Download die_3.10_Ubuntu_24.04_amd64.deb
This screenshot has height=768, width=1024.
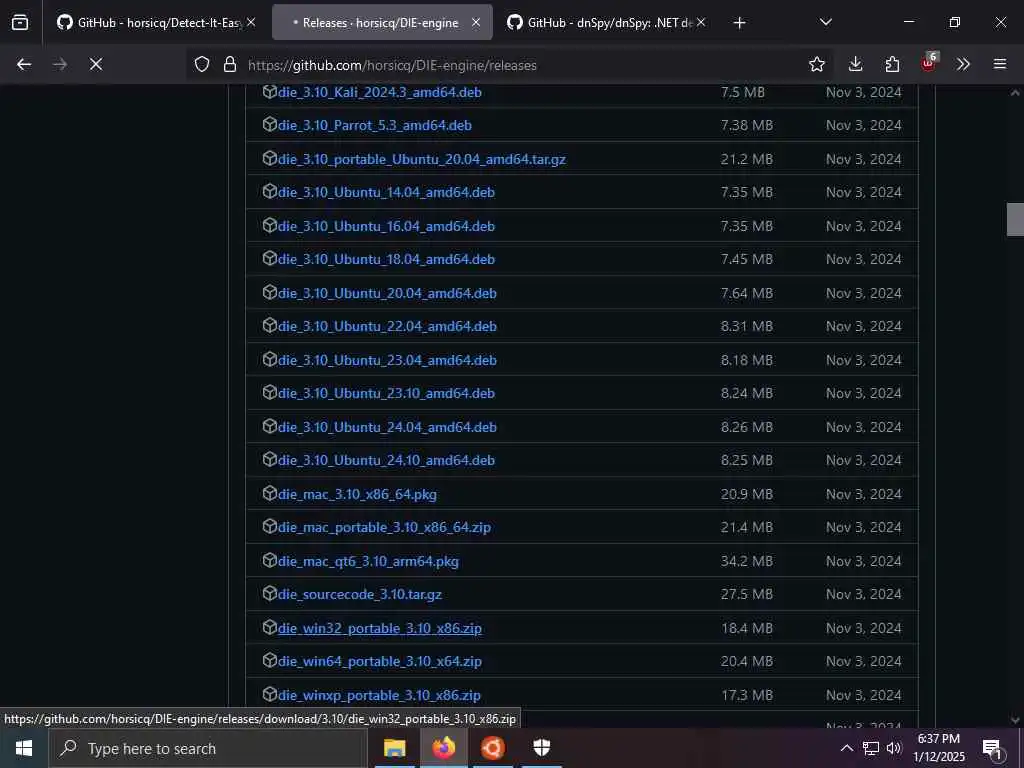point(387,427)
